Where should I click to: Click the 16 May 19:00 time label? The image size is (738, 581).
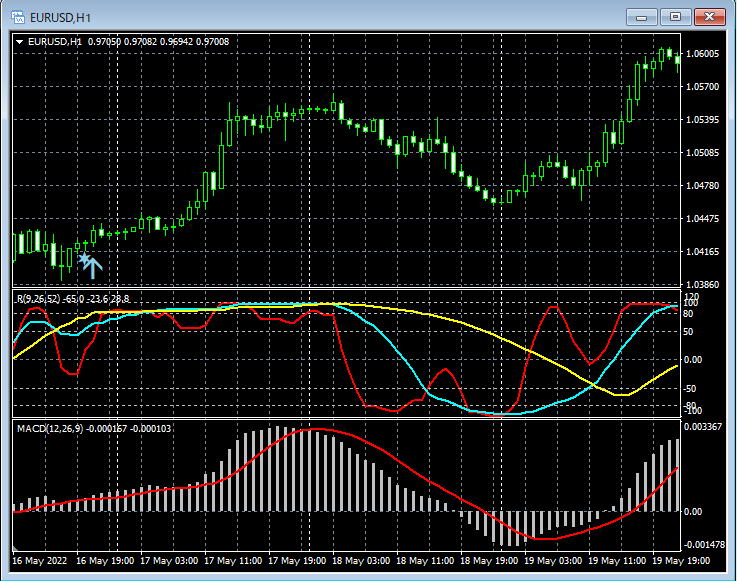(105, 561)
